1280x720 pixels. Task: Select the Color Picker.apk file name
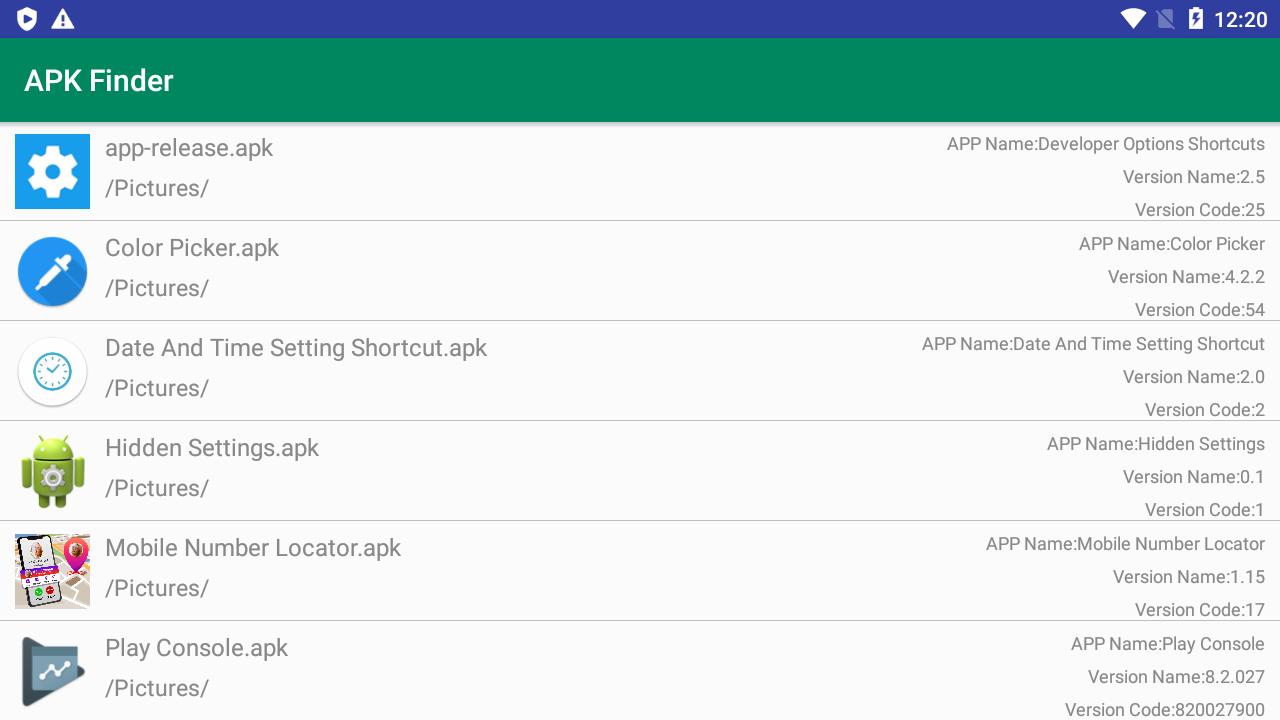[x=192, y=248]
